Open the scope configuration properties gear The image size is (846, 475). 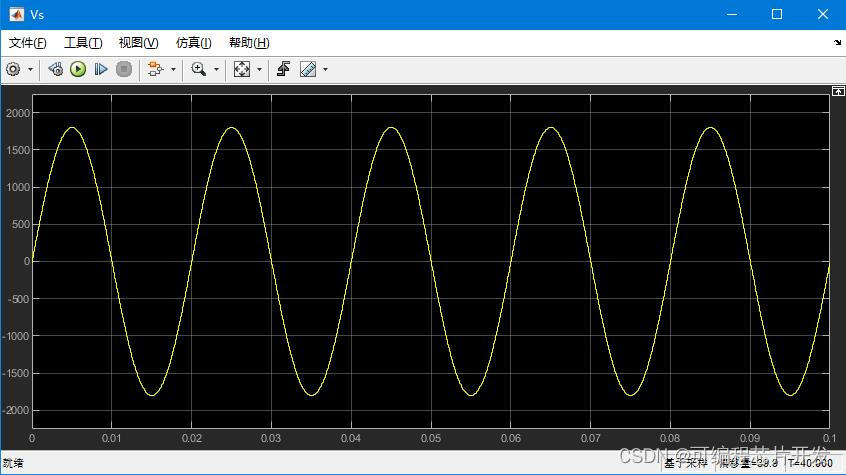13,69
